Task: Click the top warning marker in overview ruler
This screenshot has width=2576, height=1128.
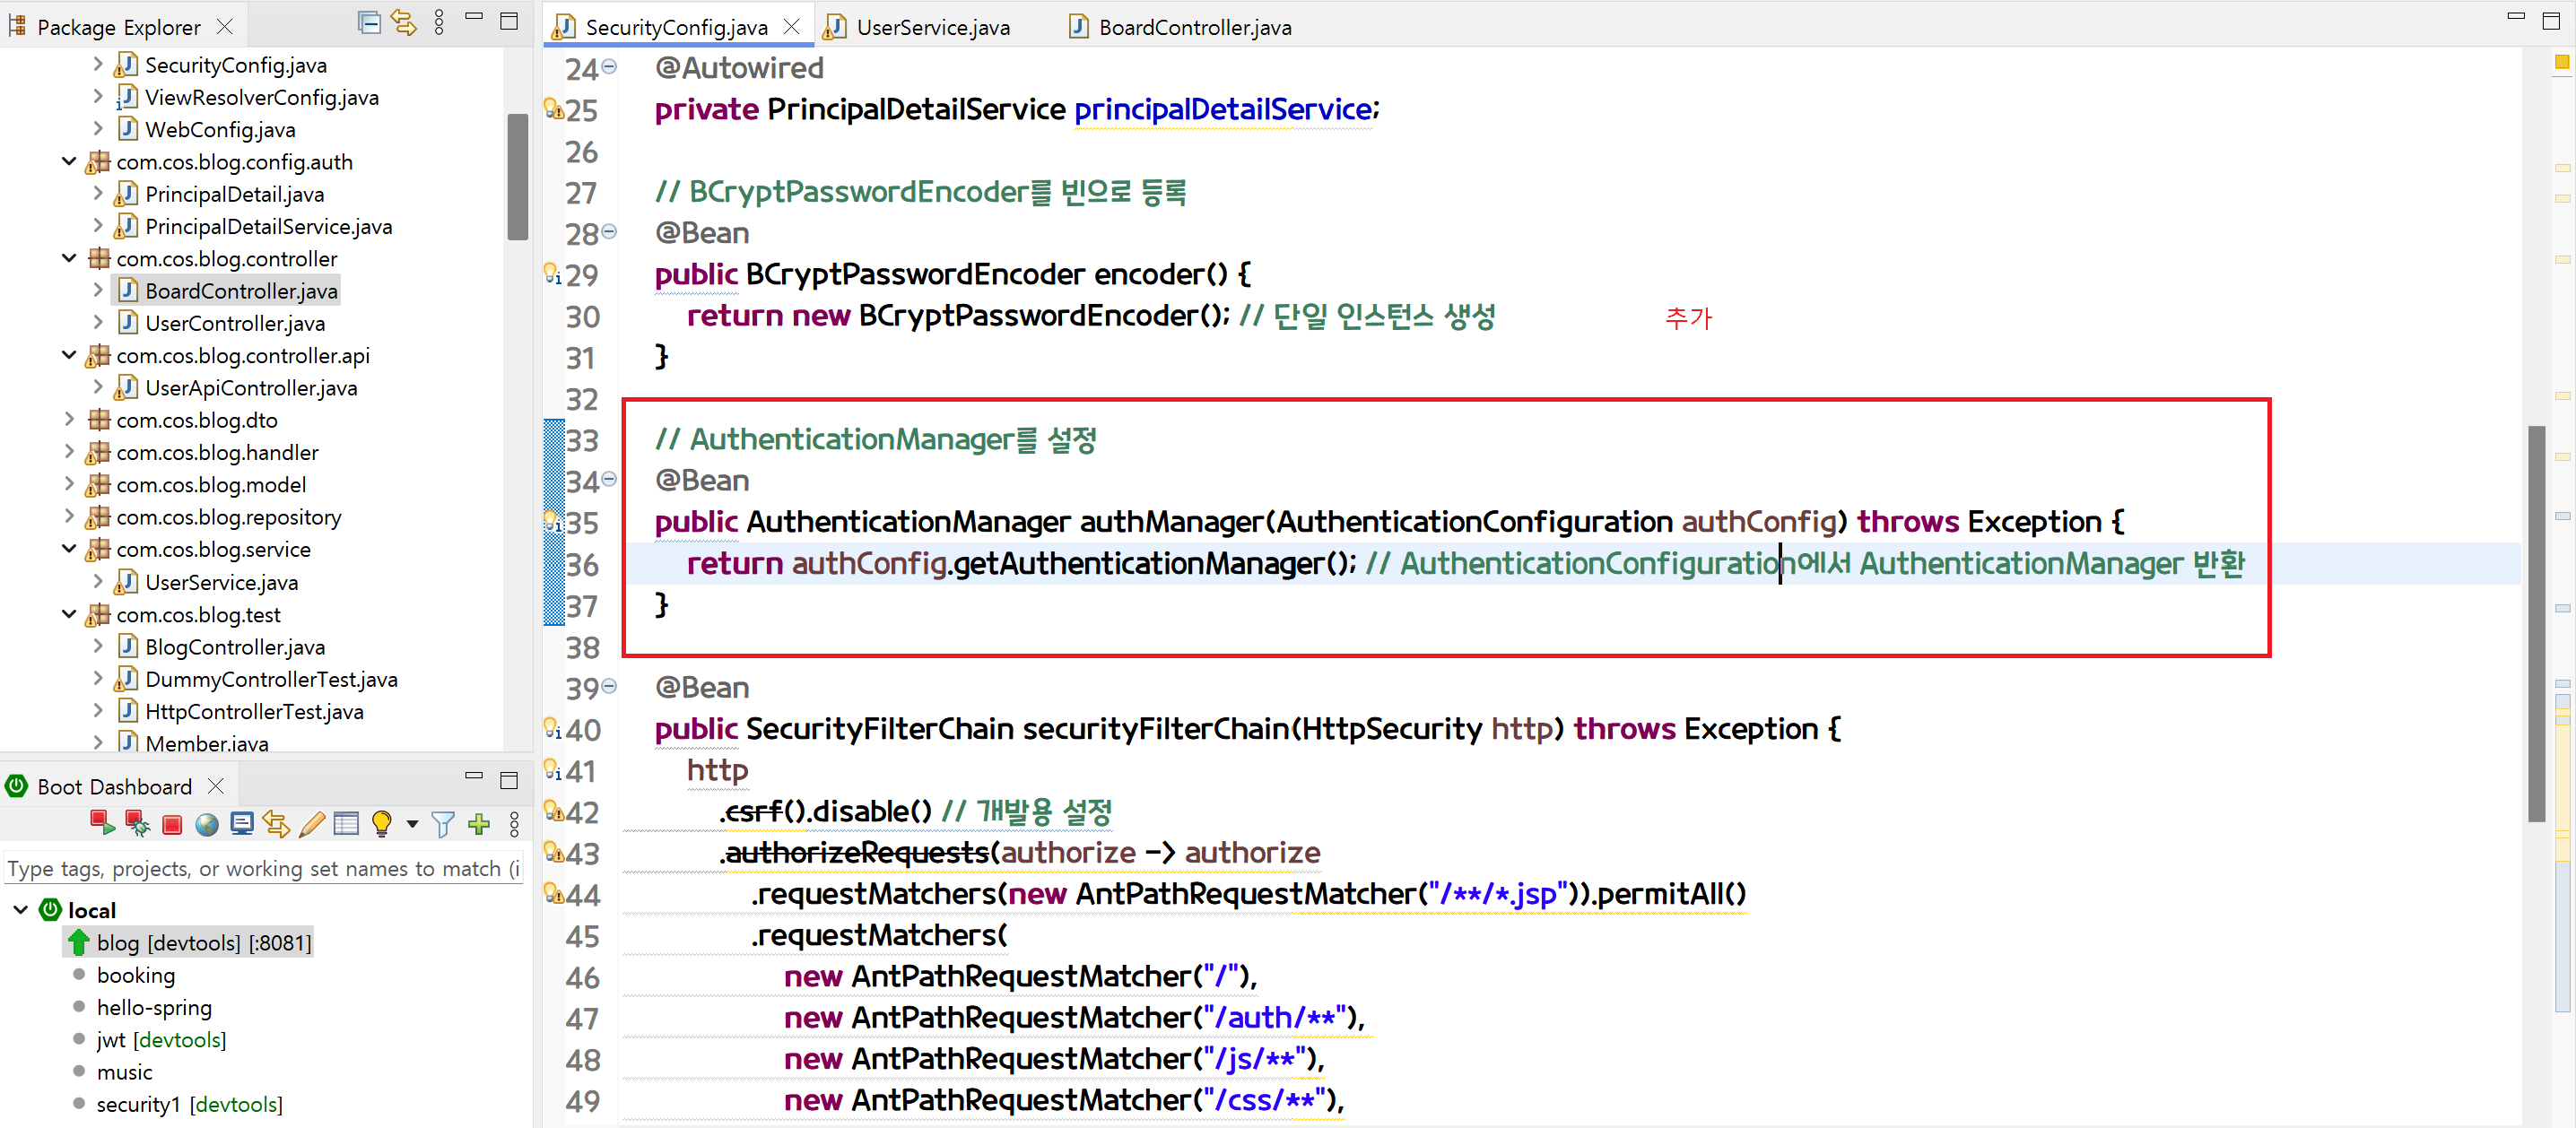Action: (2562, 63)
